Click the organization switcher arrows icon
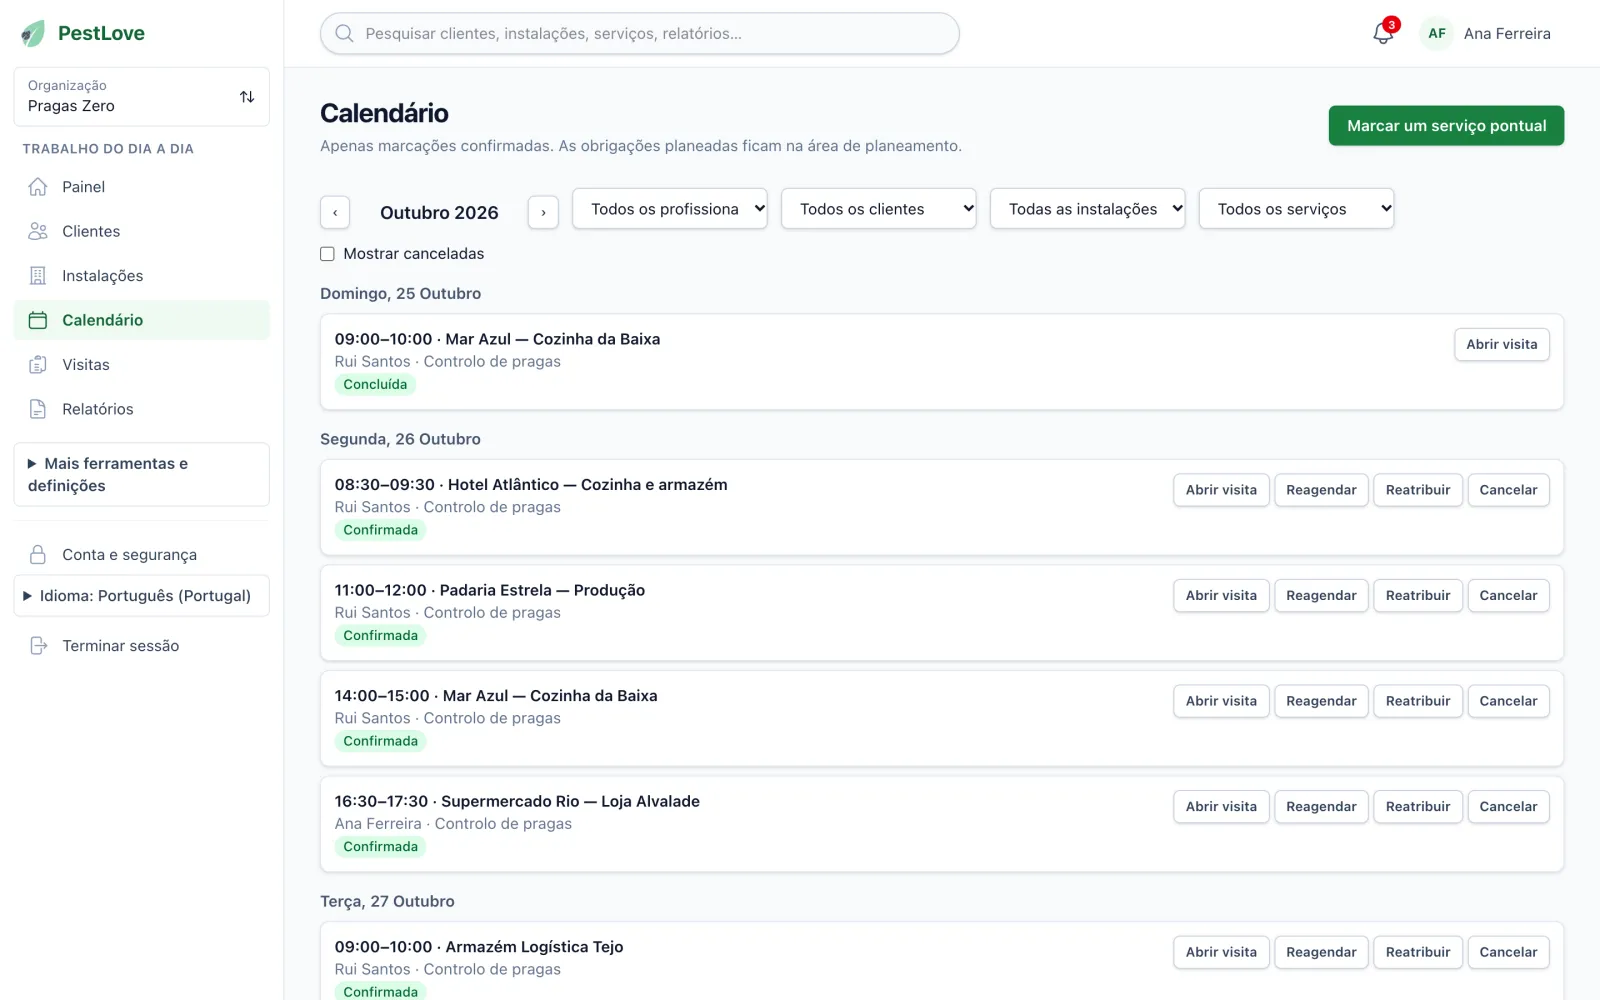Viewport: 1600px width, 1000px height. pyautogui.click(x=247, y=97)
